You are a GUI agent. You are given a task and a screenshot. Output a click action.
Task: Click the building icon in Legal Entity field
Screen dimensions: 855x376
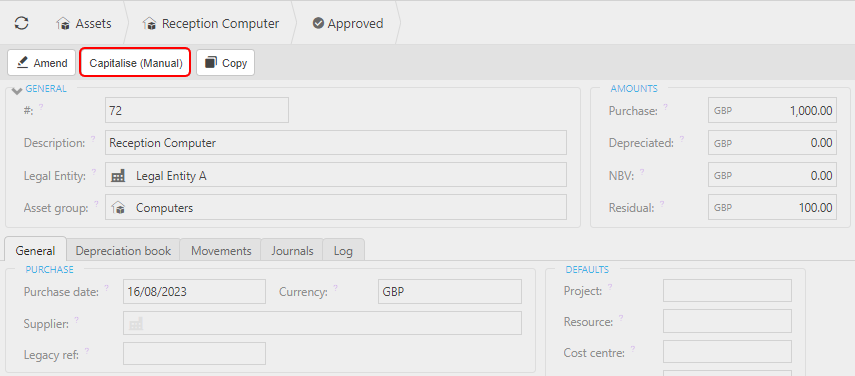[x=118, y=176]
